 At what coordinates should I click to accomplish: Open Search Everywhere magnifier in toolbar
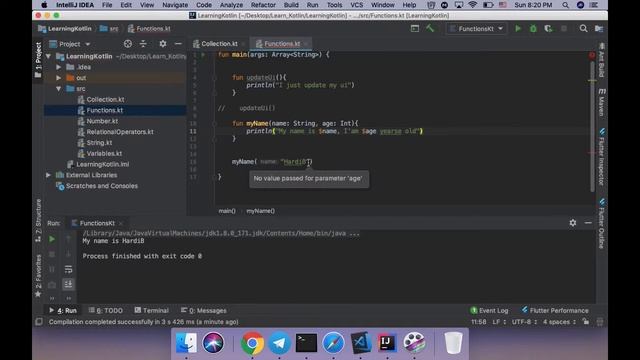click(584, 29)
